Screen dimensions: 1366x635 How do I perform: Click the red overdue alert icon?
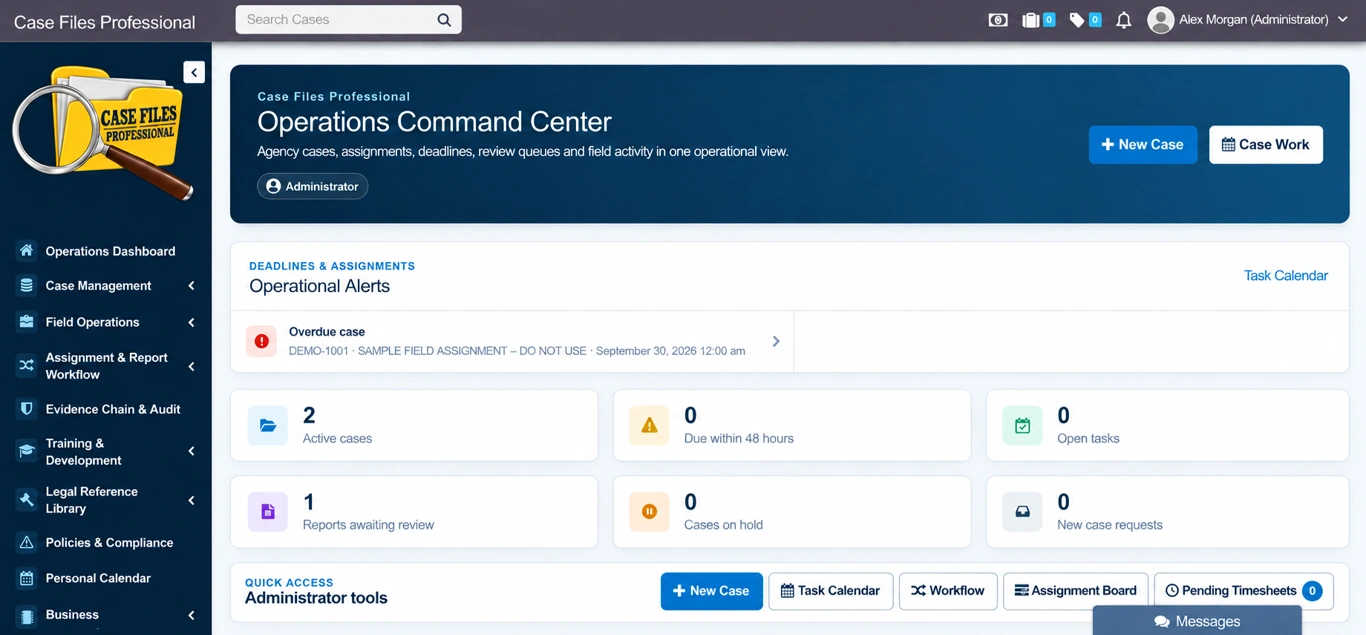(x=262, y=341)
